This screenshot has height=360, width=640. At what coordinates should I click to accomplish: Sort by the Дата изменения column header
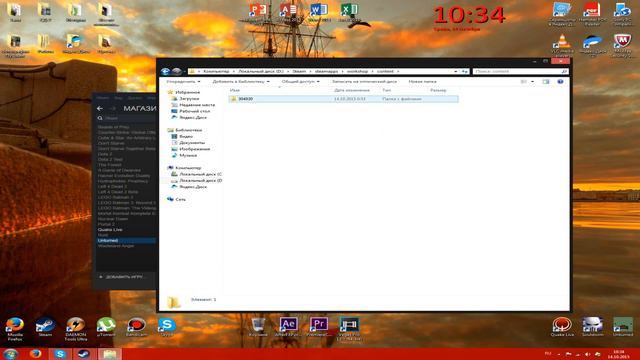tap(351, 90)
